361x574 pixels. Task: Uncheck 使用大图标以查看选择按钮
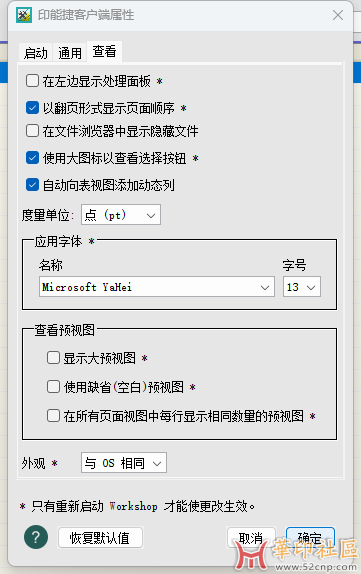[32, 158]
